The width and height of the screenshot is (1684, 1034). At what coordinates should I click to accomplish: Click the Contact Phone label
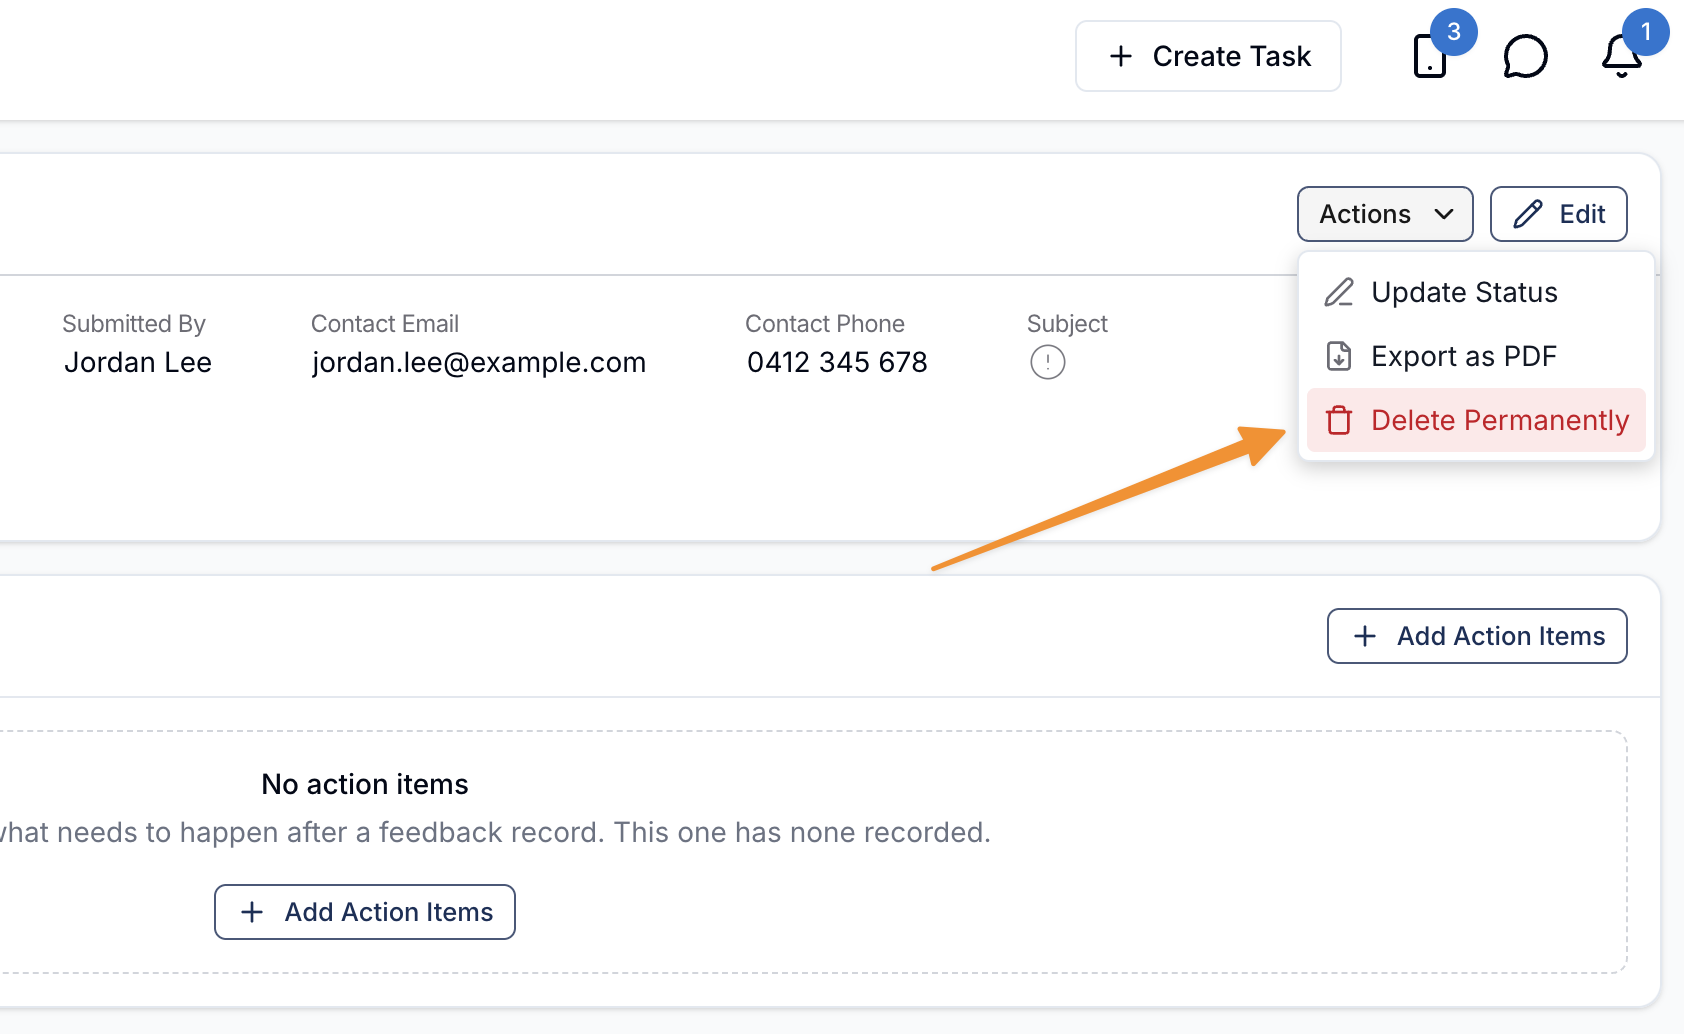tap(825, 324)
